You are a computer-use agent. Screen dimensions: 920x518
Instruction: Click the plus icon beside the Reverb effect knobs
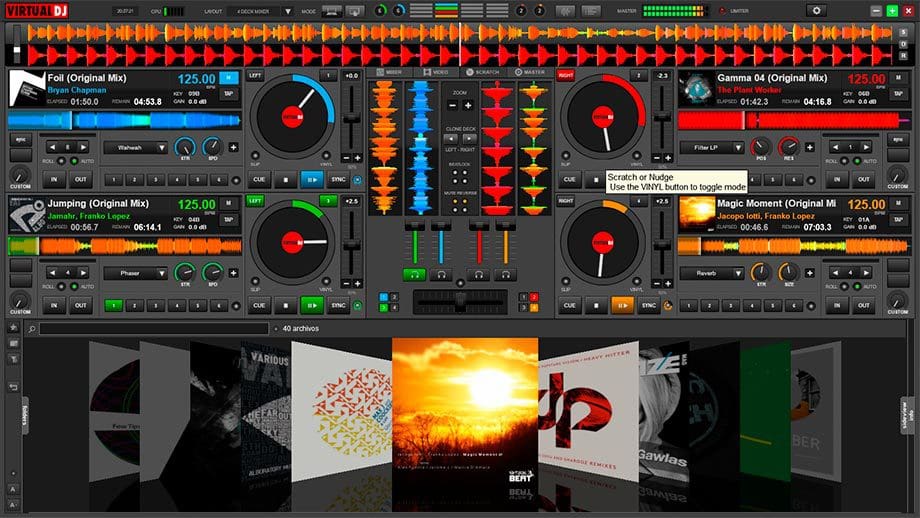[810, 273]
